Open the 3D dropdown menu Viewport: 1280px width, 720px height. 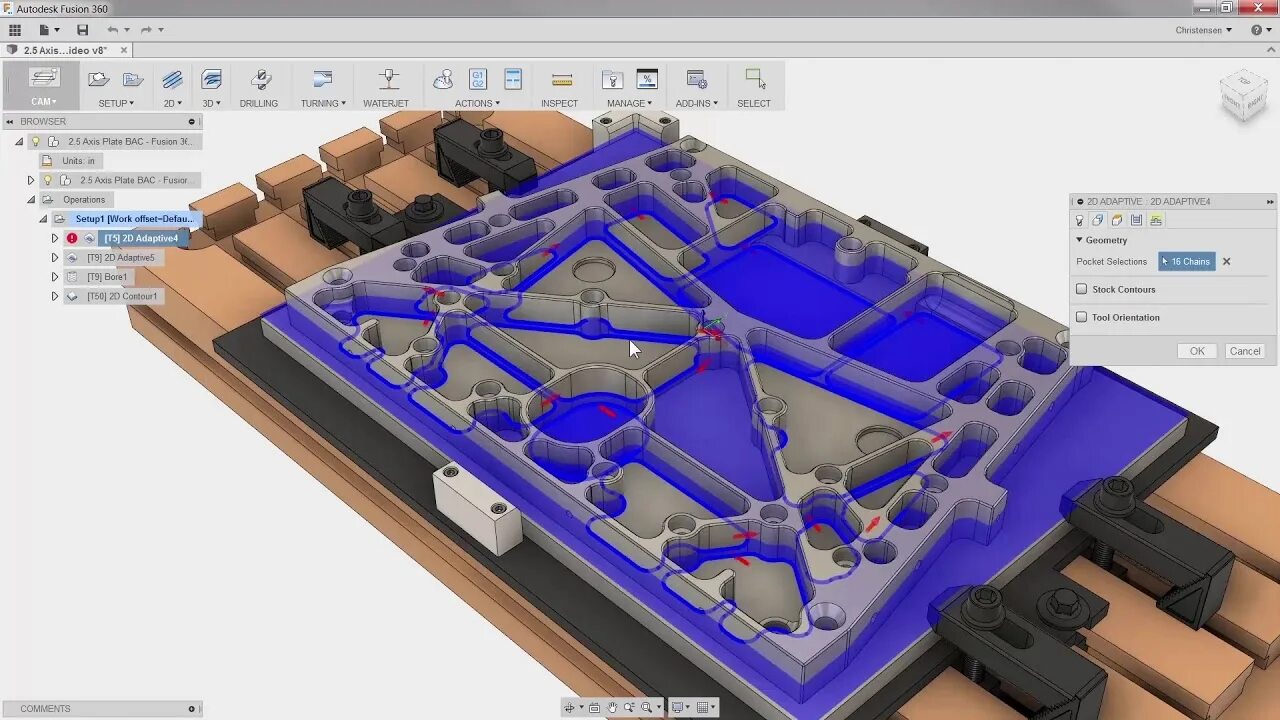(x=212, y=103)
